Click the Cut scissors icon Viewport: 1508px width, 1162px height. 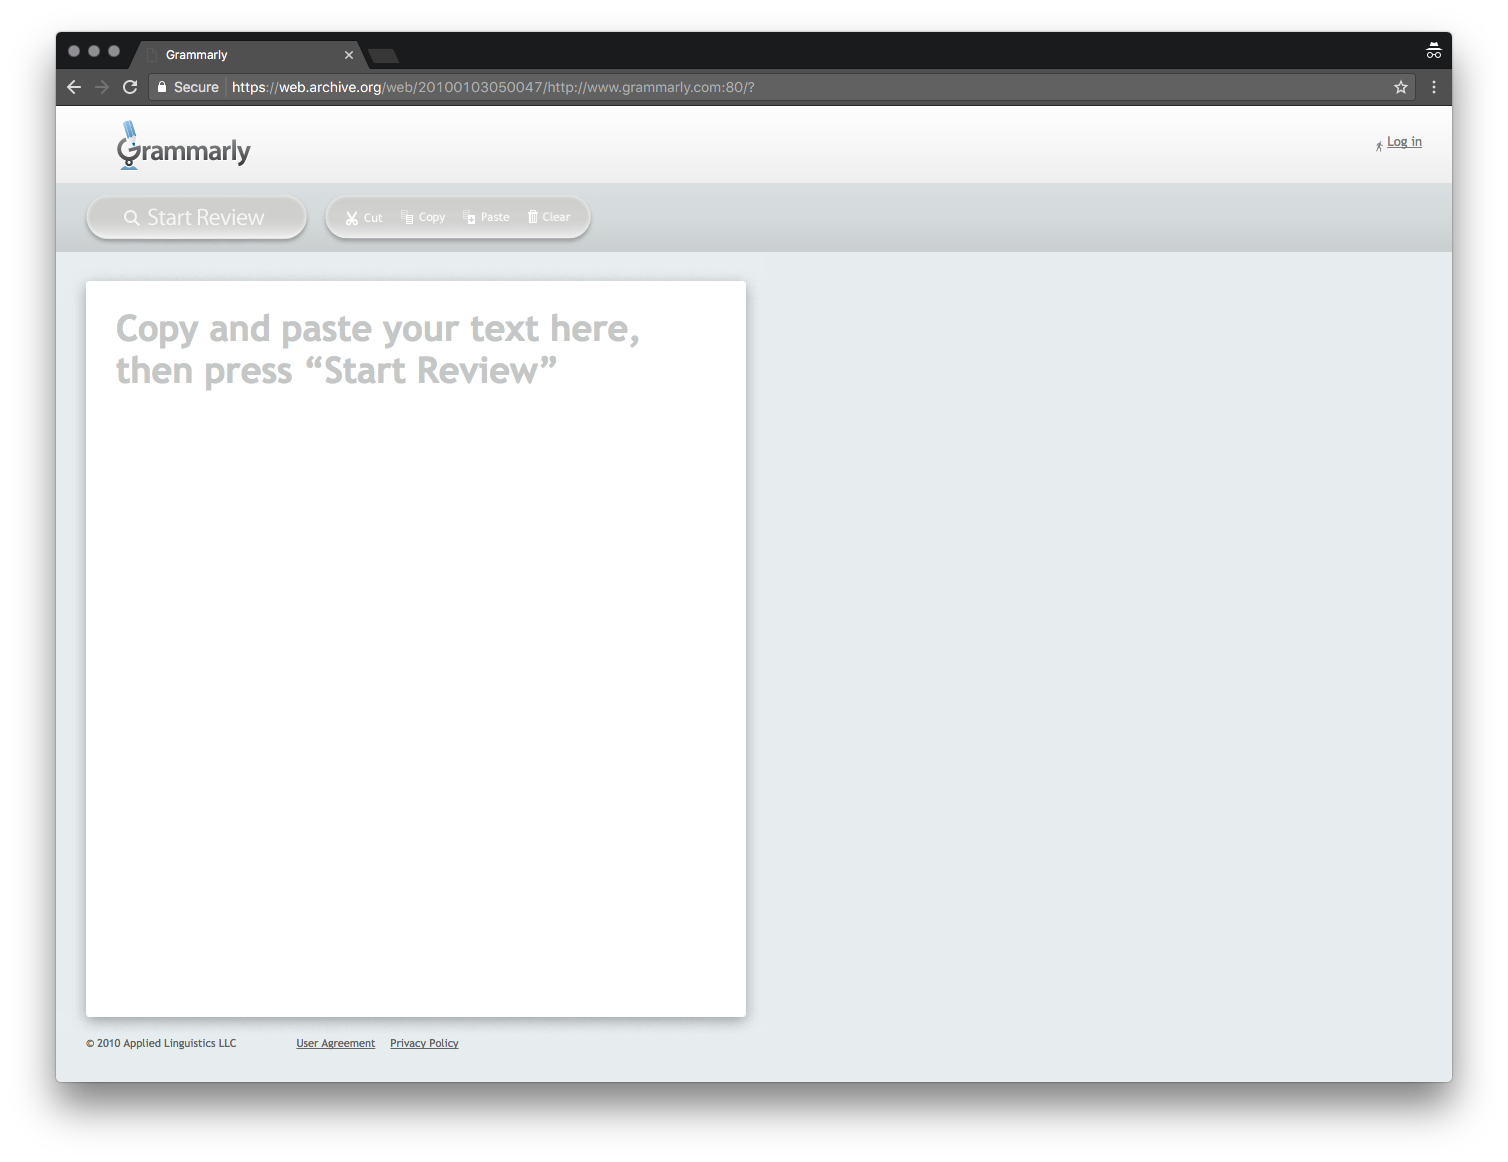pos(352,217)
